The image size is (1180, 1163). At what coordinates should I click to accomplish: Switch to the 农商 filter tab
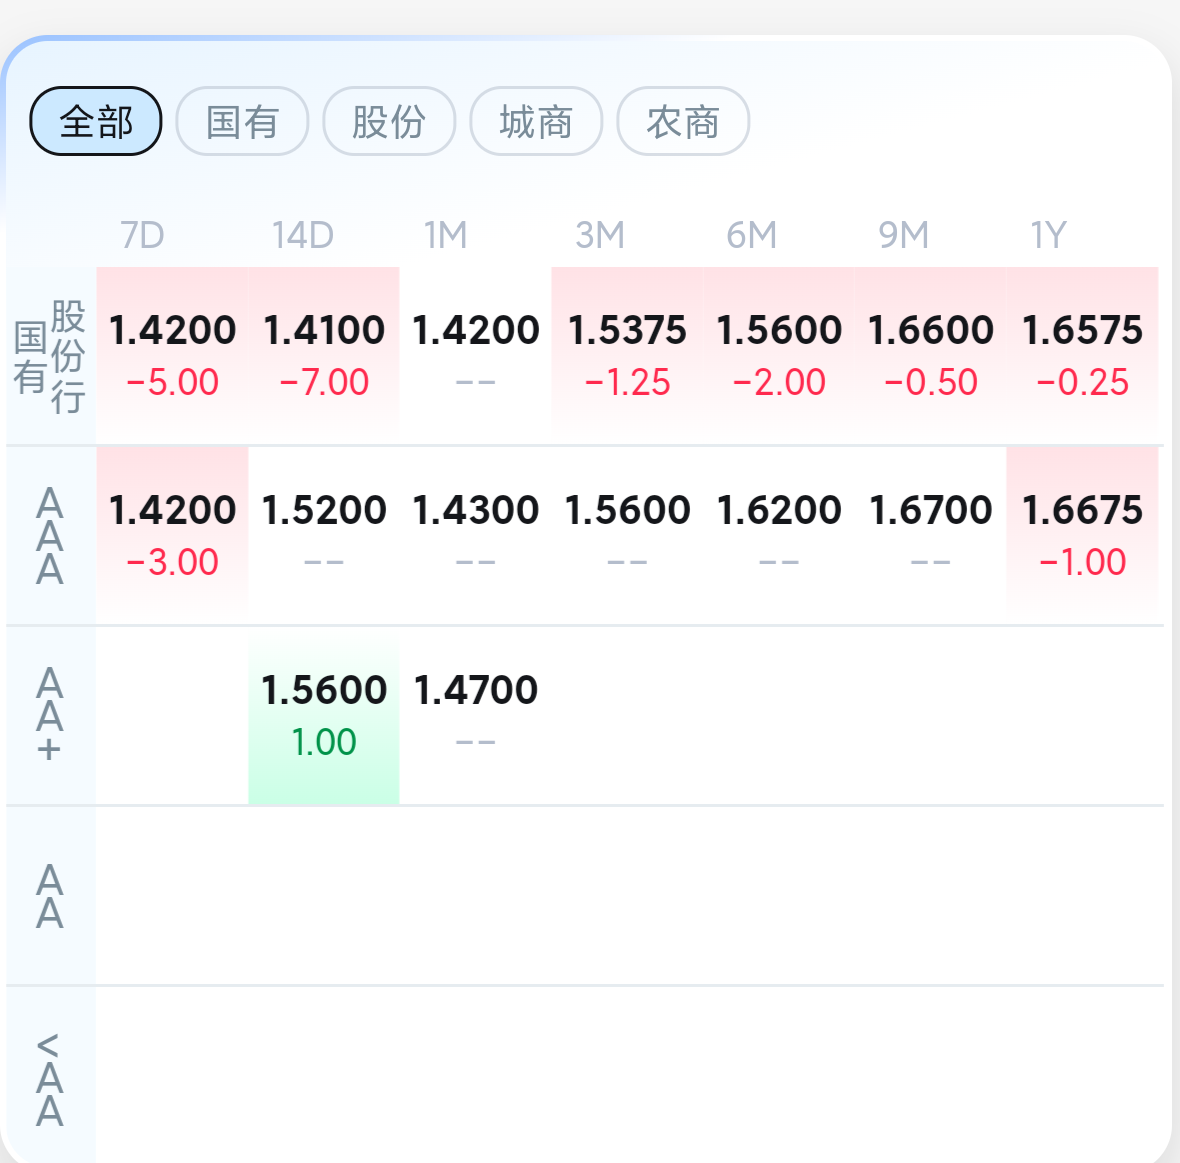(x=683, y=121)
